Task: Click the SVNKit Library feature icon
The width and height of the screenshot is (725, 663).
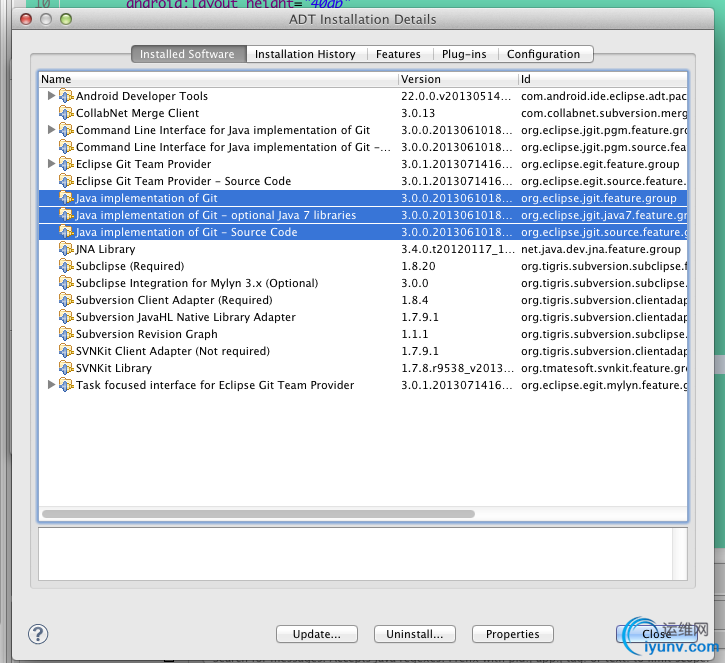Action: pos(66,368)
